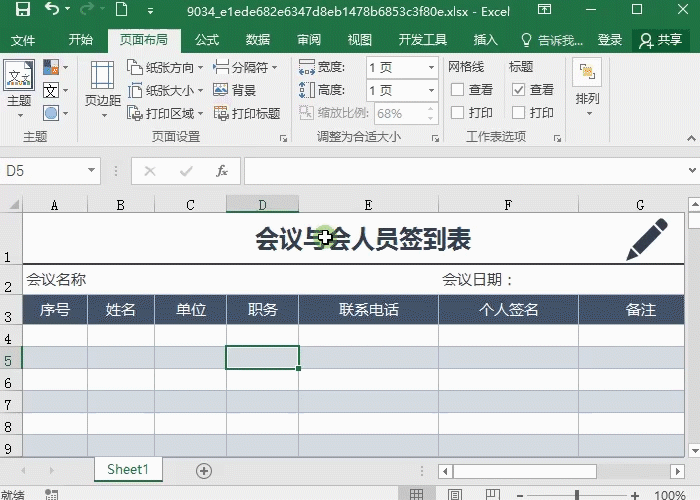This screenshot has width=700, height=500.
Task: Open the 插入 tab
Action: pos(485,40)
